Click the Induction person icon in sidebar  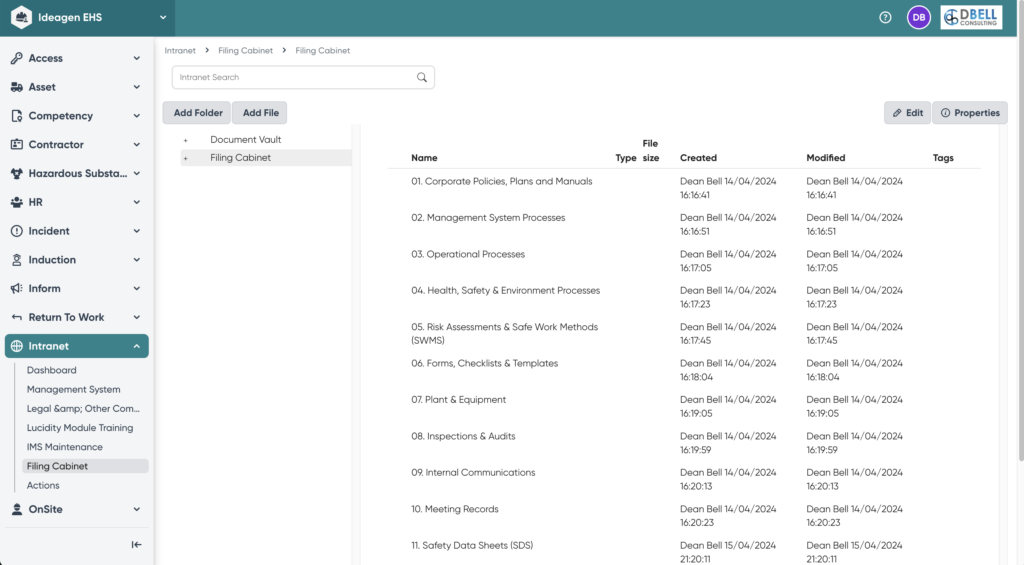coord(16,259)
